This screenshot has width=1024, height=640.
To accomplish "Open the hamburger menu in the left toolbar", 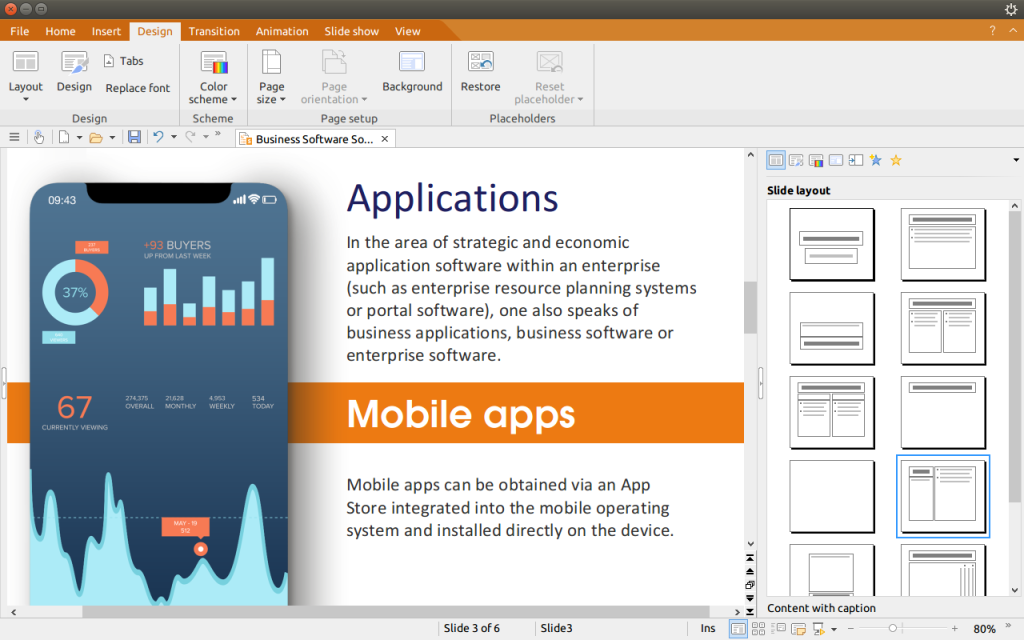I will [x=14, y=137].
